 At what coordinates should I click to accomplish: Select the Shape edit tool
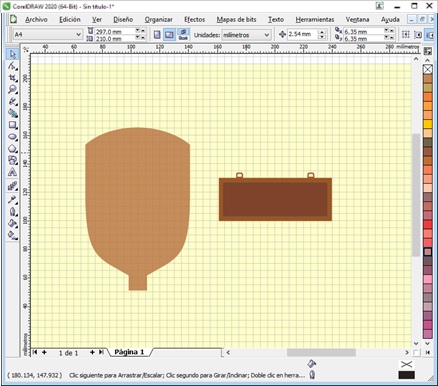tap(12, 66)
